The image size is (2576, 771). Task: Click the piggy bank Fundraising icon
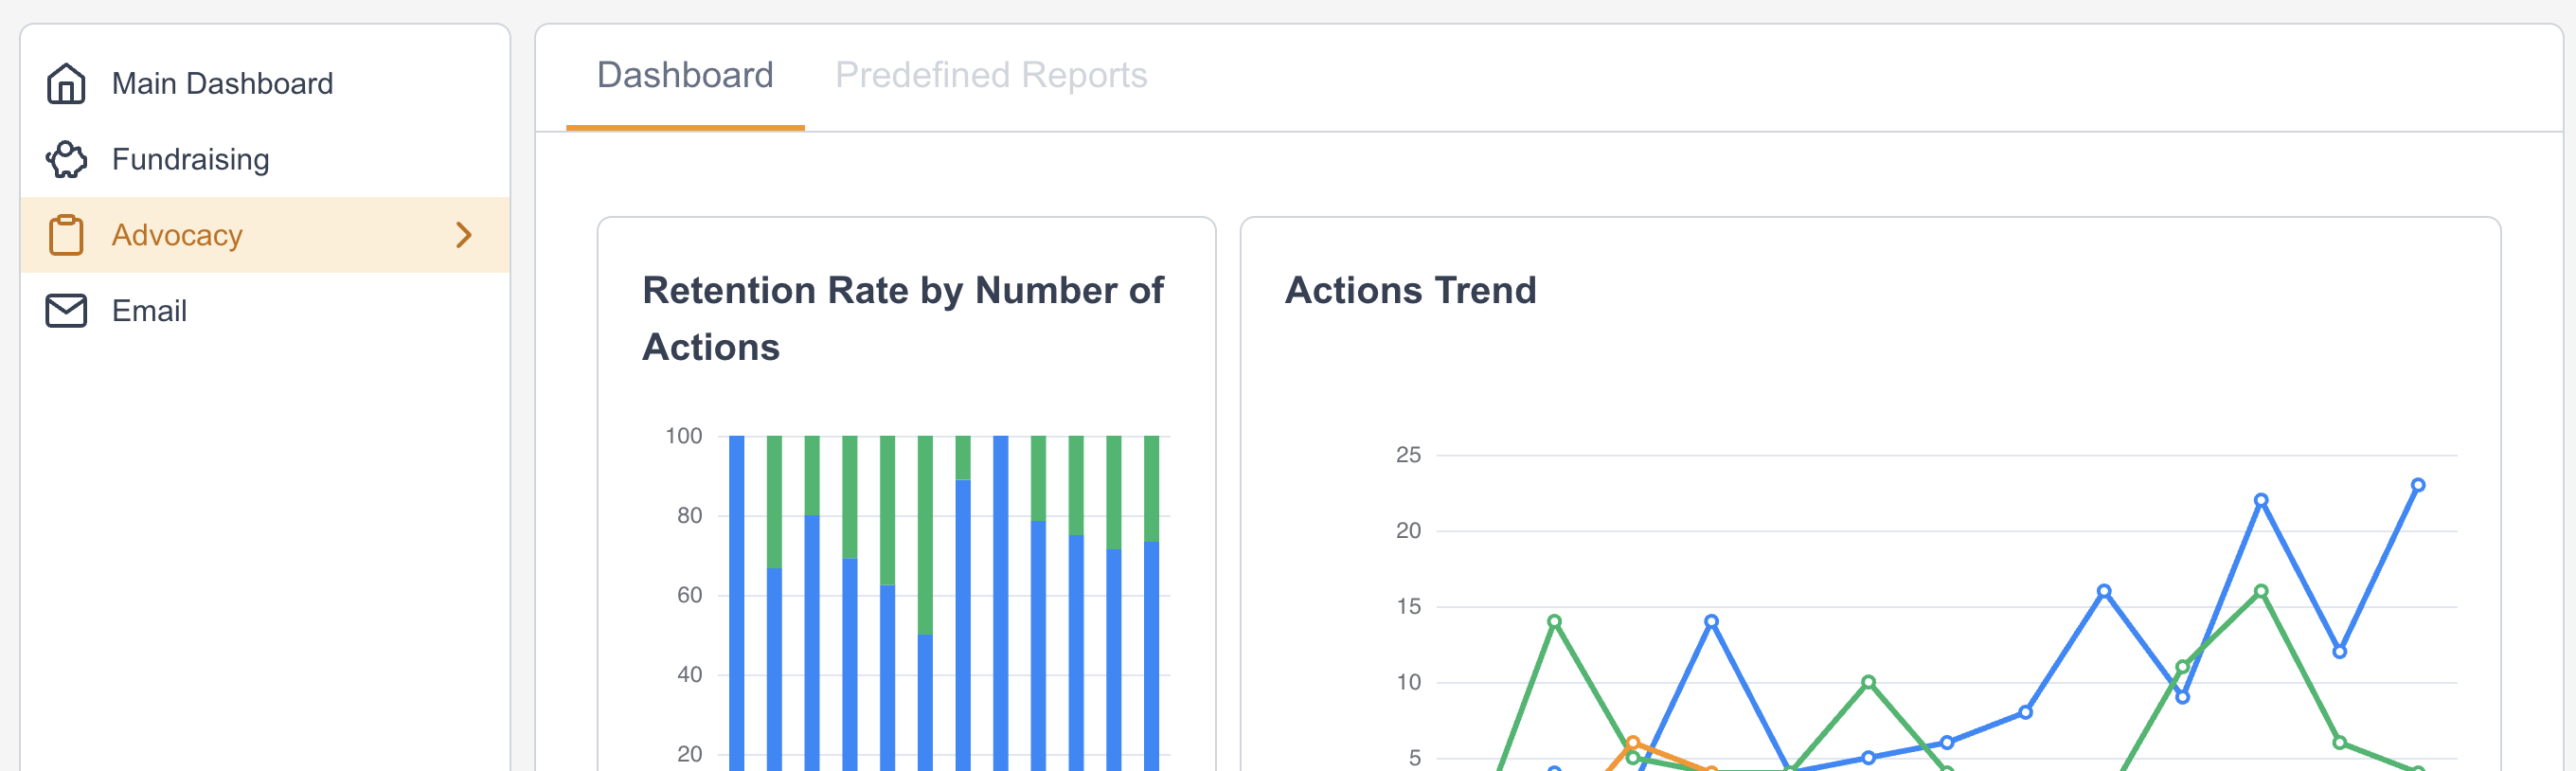[66, 159]
